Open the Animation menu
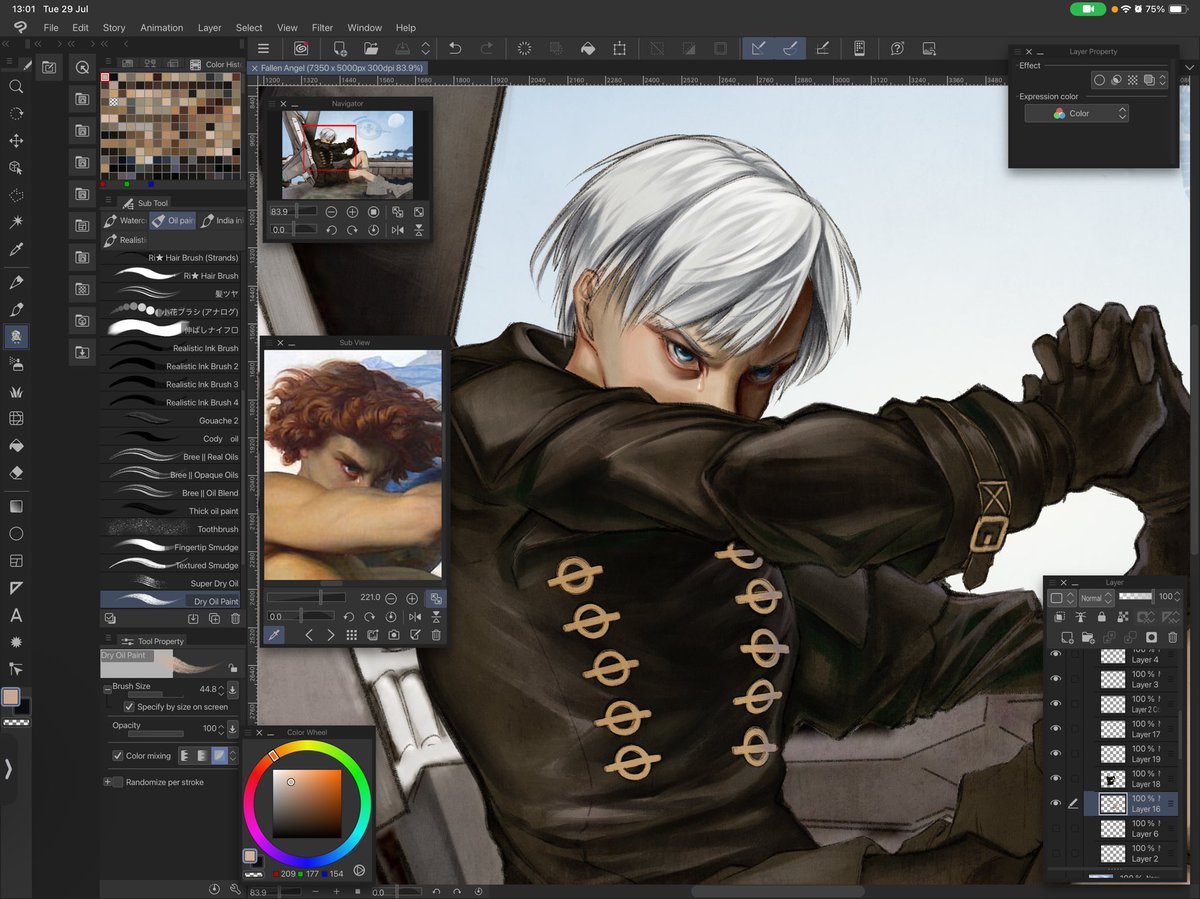Image resolution: width=1200 pixels, height=899 pixels. point(162,28)
